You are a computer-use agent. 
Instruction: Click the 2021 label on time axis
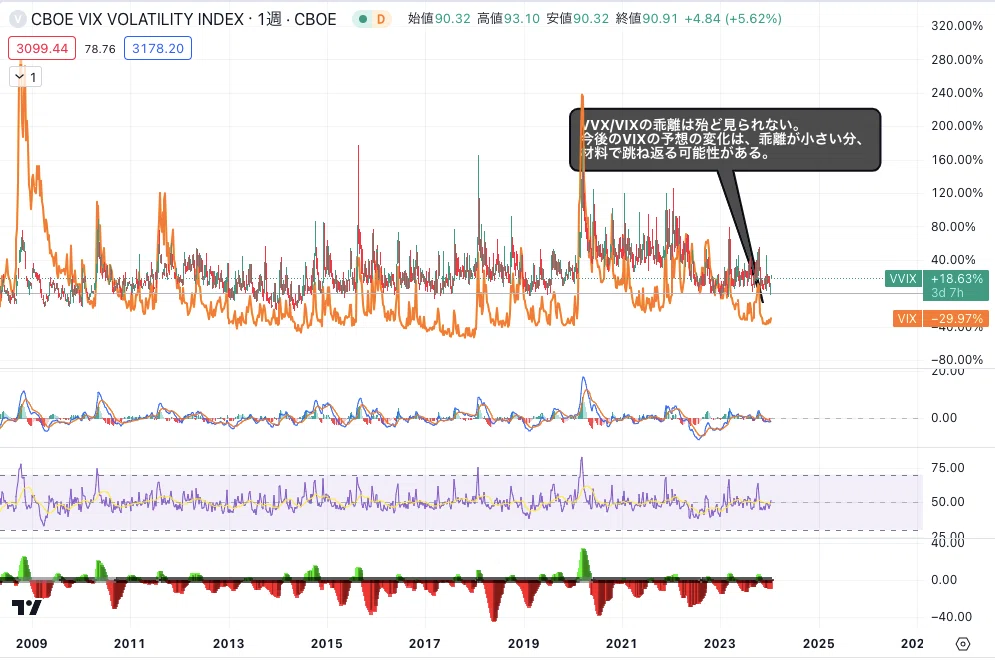621,644
